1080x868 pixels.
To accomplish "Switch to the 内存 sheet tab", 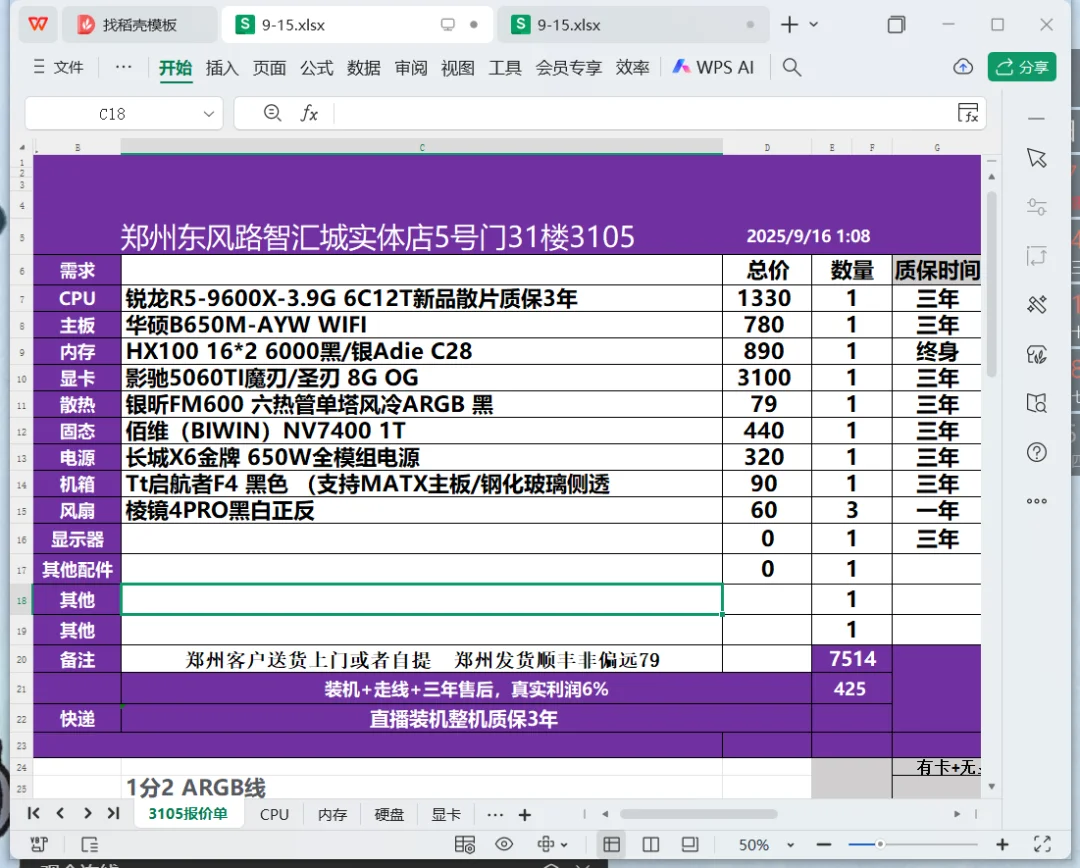I will tap(333, 814).
